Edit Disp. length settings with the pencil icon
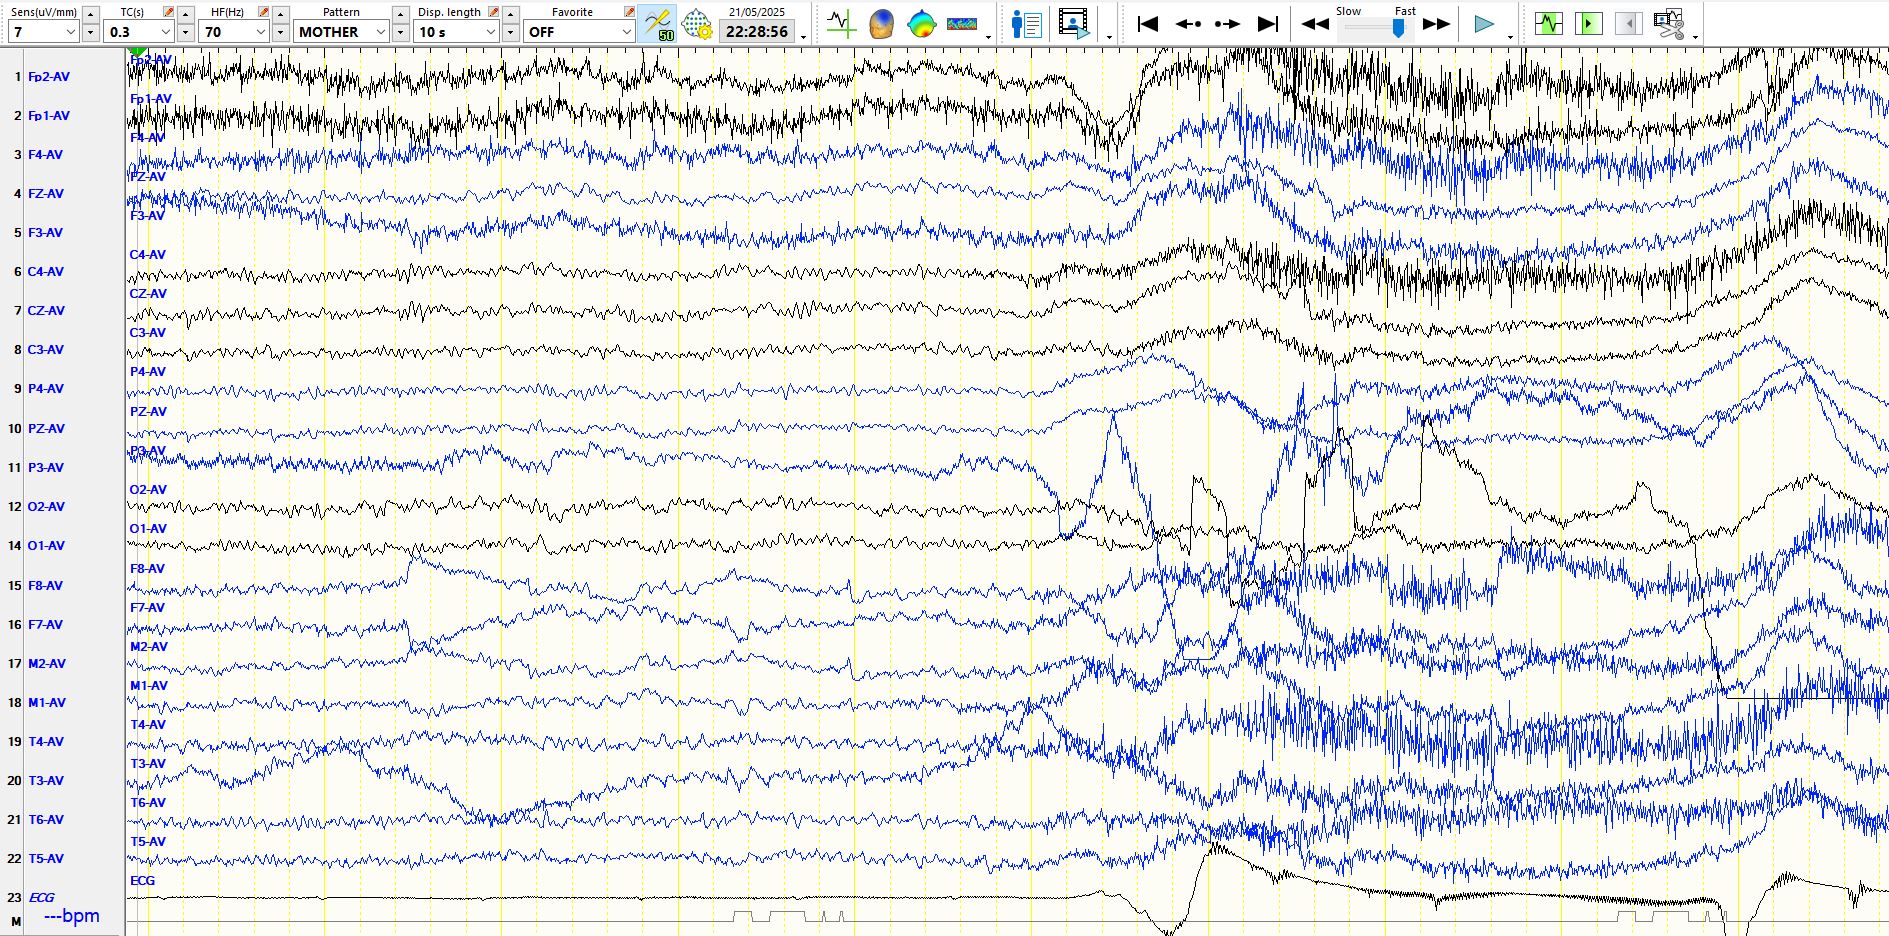Screen dimensions: 1889x936 tap(493, 12)
